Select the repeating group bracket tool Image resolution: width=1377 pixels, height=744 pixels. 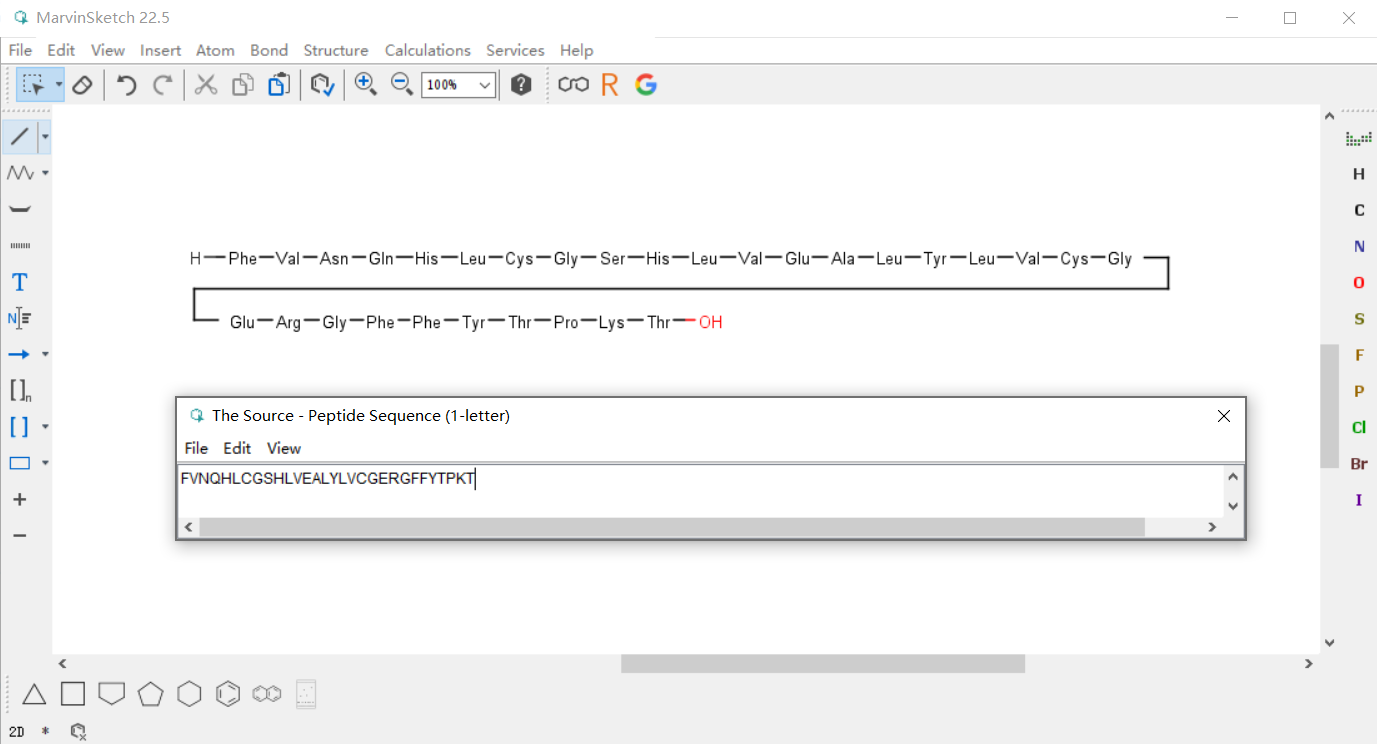tap(19, 390)
